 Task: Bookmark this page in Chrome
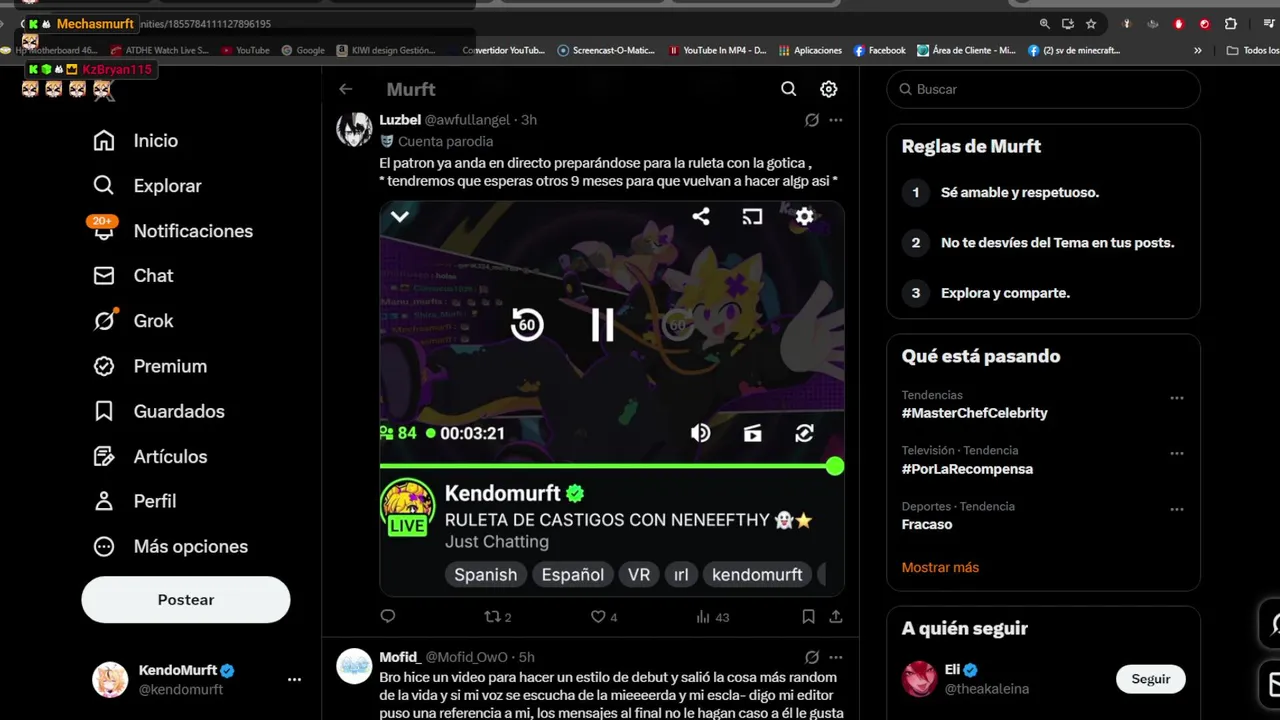(x=1091, y=24)
